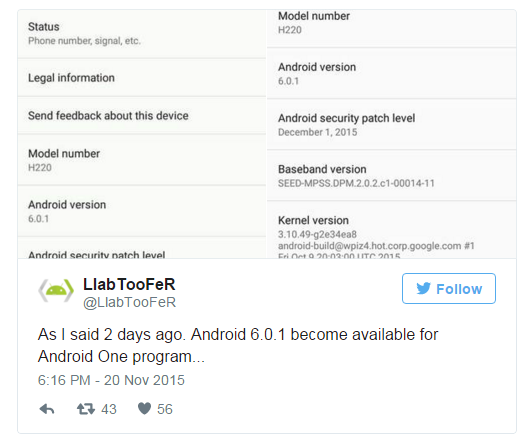Click the heart like icon
The width and height of the screenshot is (531, 445).
click(144, 408)
